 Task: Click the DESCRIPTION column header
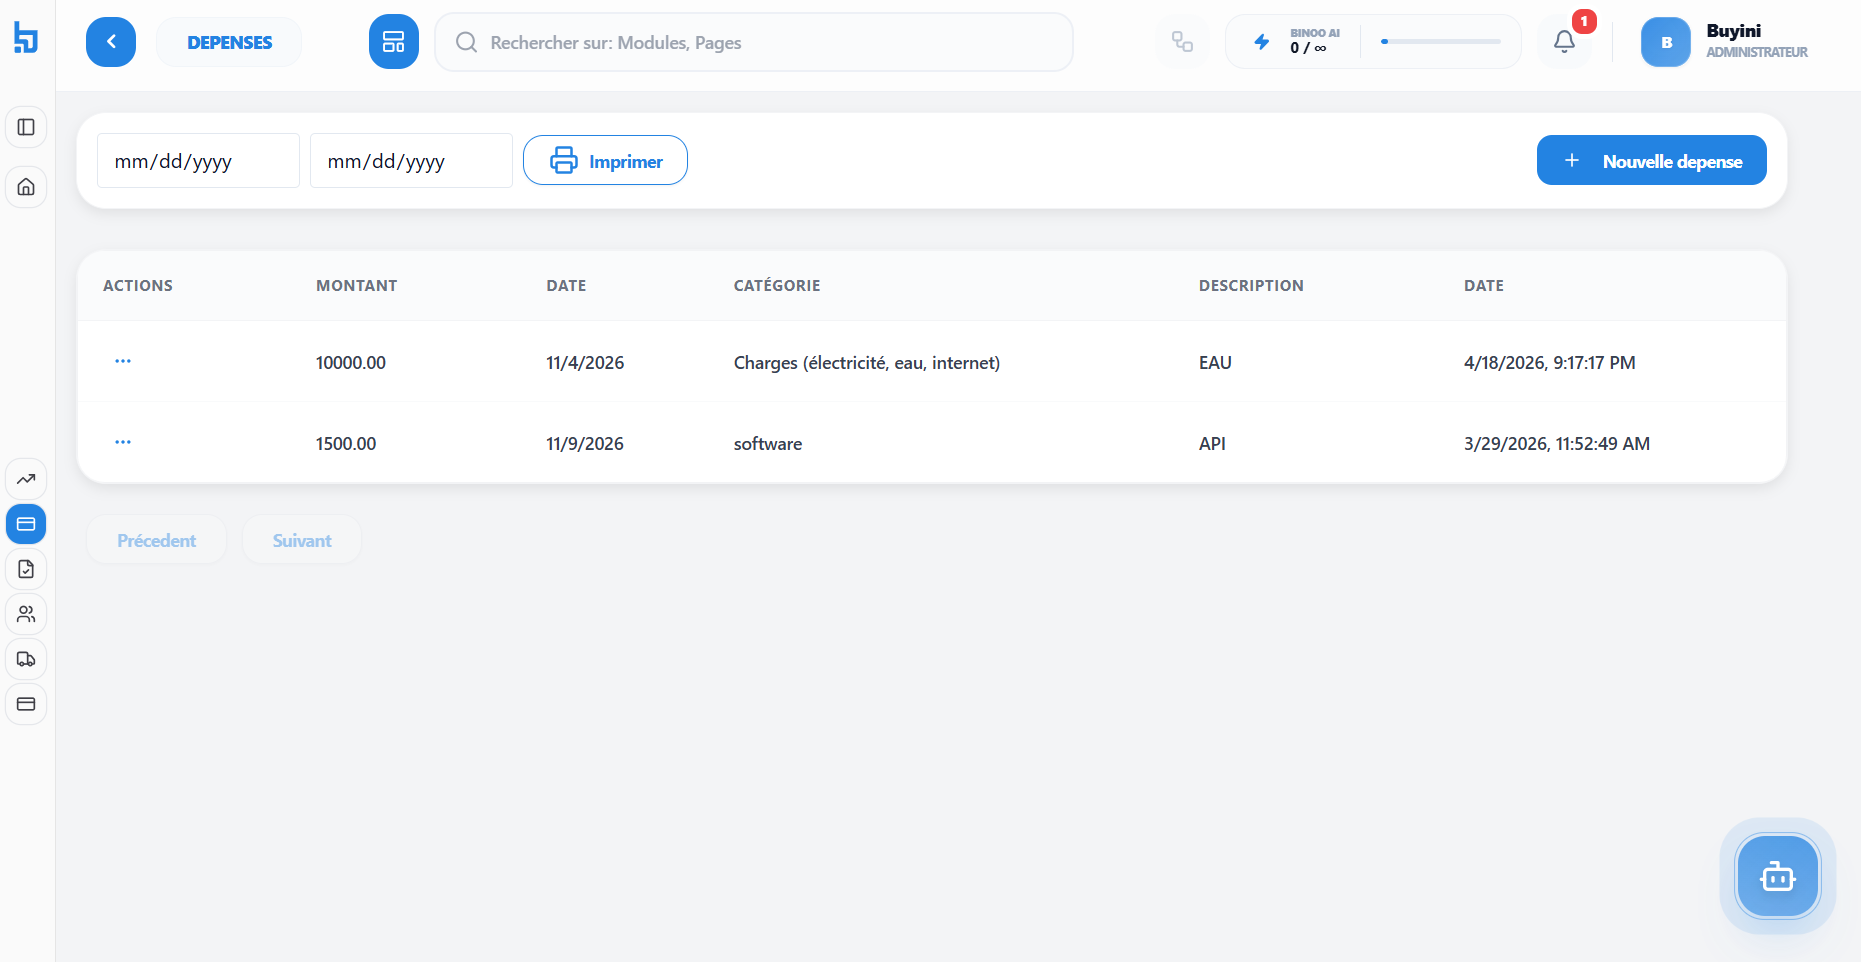click(x=1251, y=285)
